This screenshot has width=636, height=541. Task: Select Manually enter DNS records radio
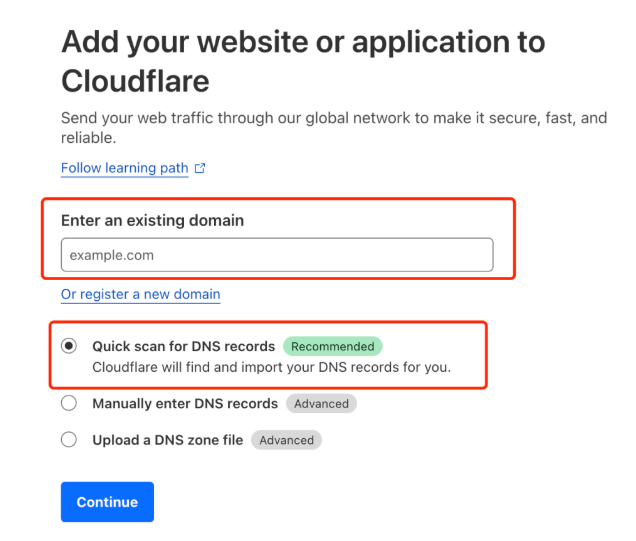tap(69, 403)
